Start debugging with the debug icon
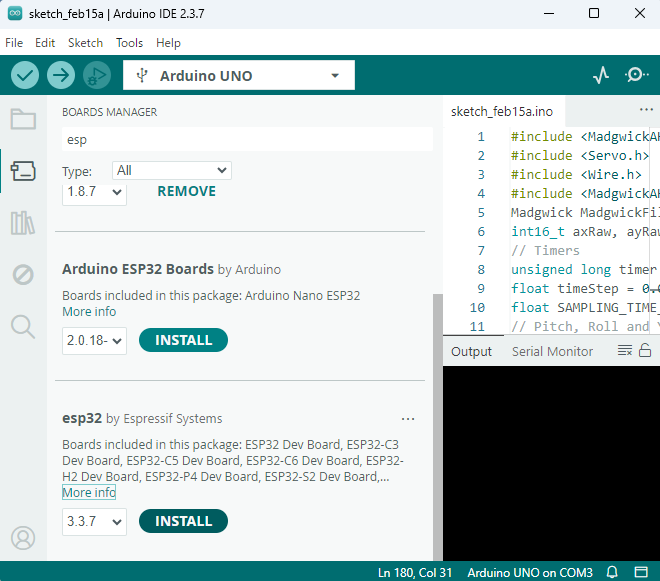 (x=96, y=75)
